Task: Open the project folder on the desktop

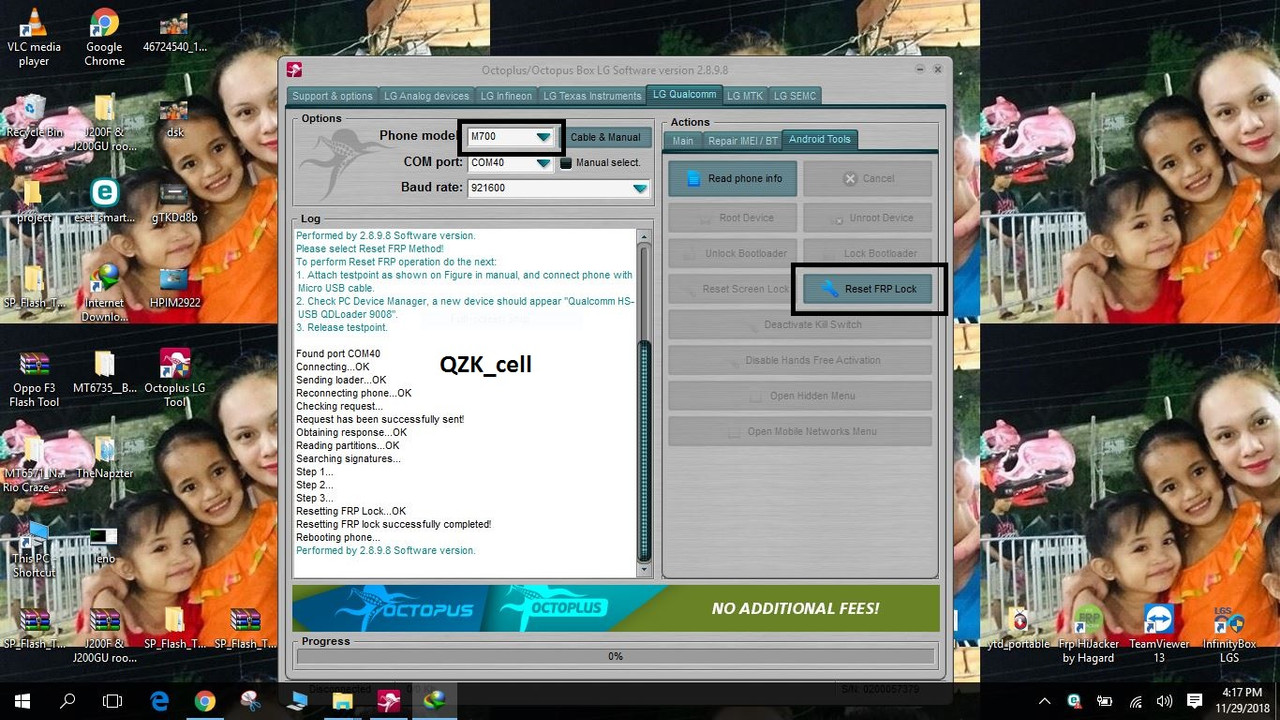Action: tap(34, 201)
